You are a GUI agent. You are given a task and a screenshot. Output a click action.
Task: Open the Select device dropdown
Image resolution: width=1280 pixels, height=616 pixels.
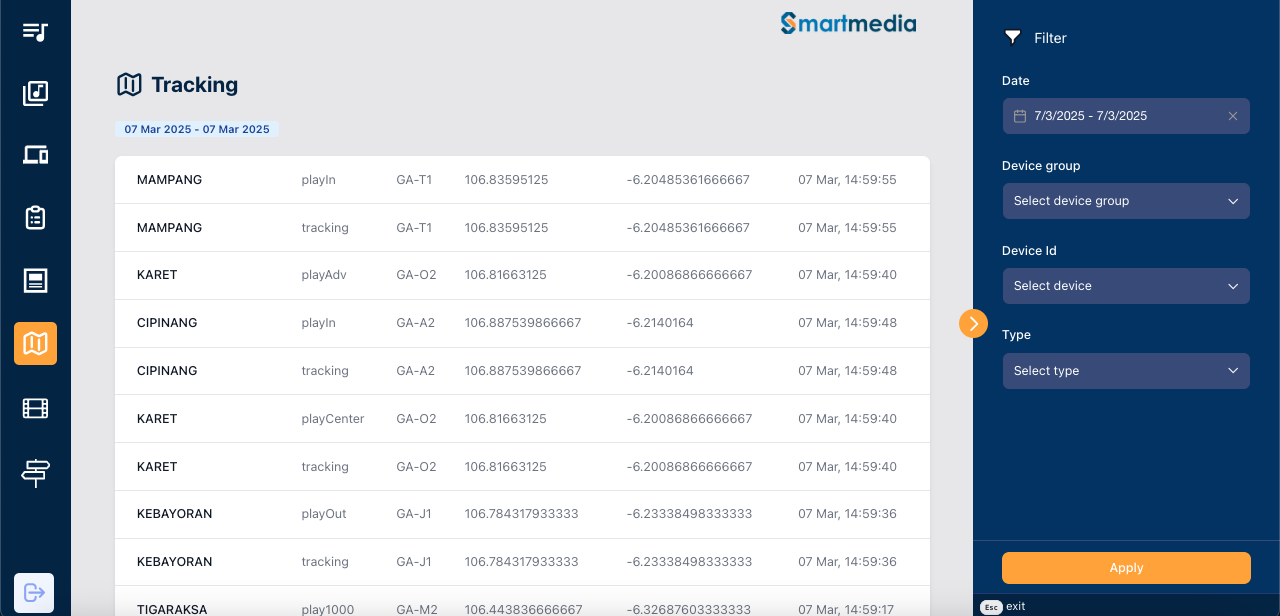click(x=1126, y=286)
